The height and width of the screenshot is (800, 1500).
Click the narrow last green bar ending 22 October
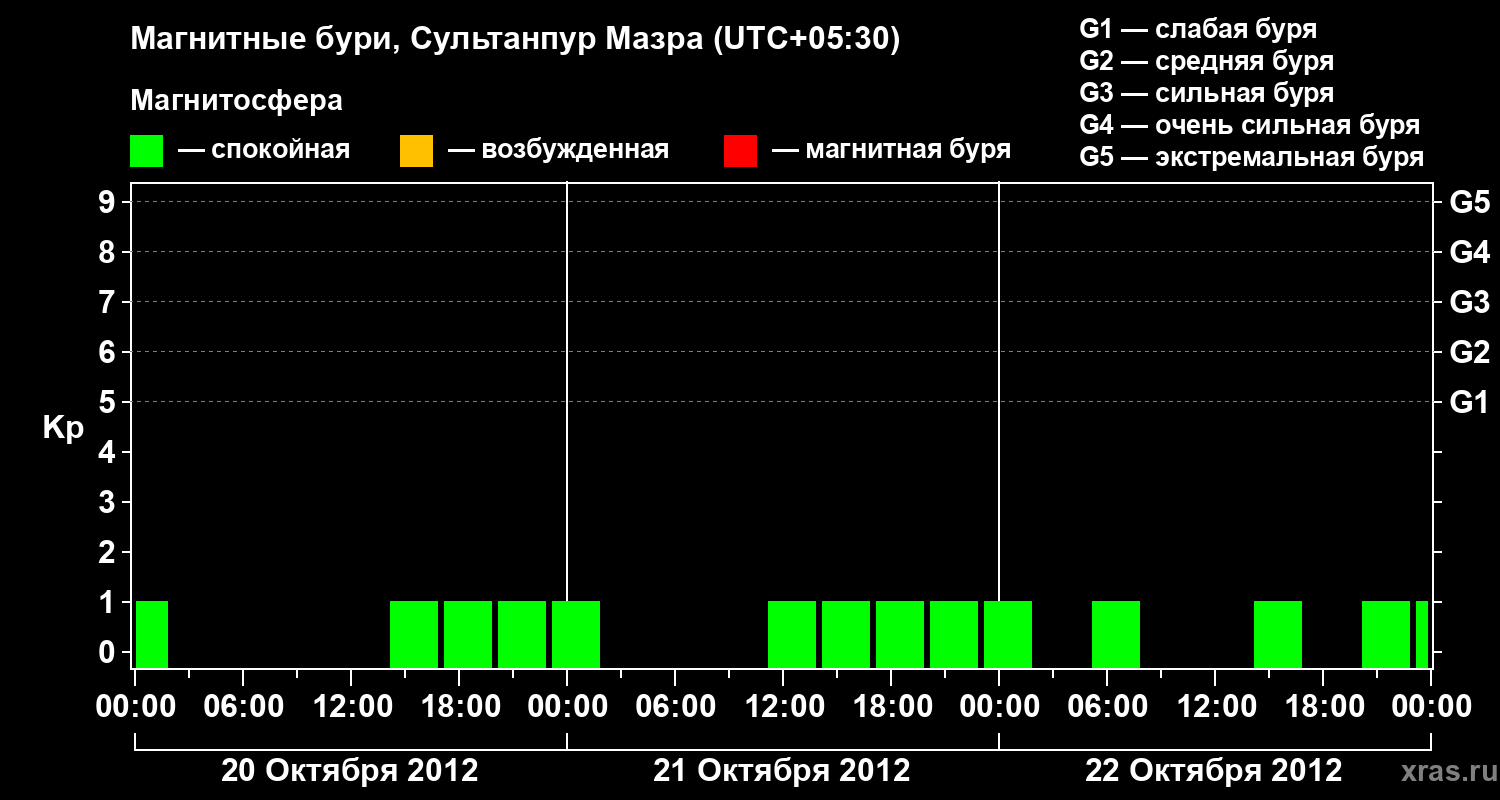point(1422,634)
